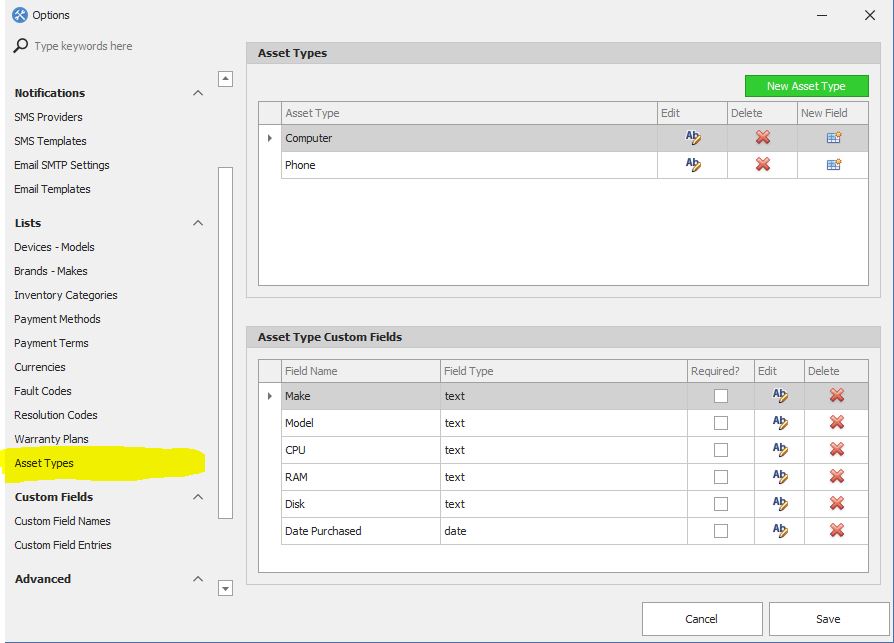Viewport: 894px width, 643px height.
Task: Edit the Date Purchased field
Action: pyautogui.click(x=779, y=531)
